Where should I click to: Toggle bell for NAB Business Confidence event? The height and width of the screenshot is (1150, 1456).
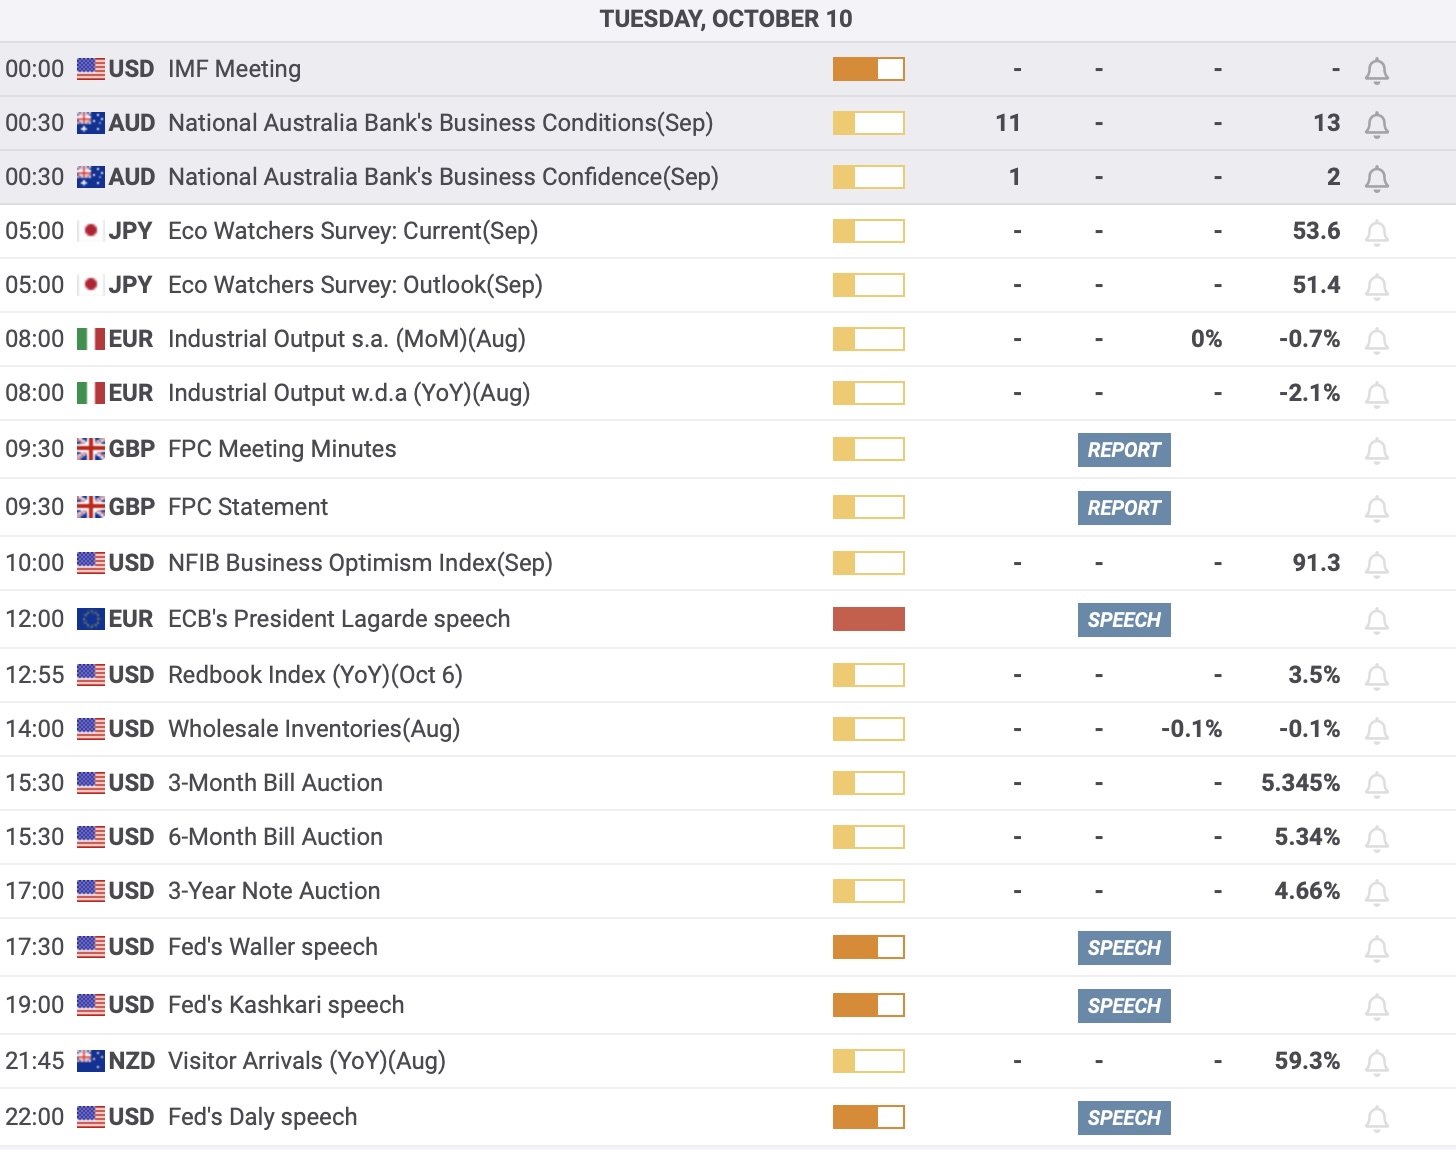pos(1376,178)
